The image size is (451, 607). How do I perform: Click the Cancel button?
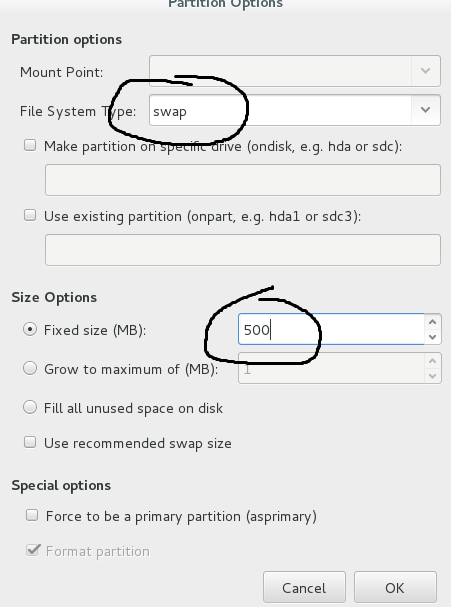[304, 588]
